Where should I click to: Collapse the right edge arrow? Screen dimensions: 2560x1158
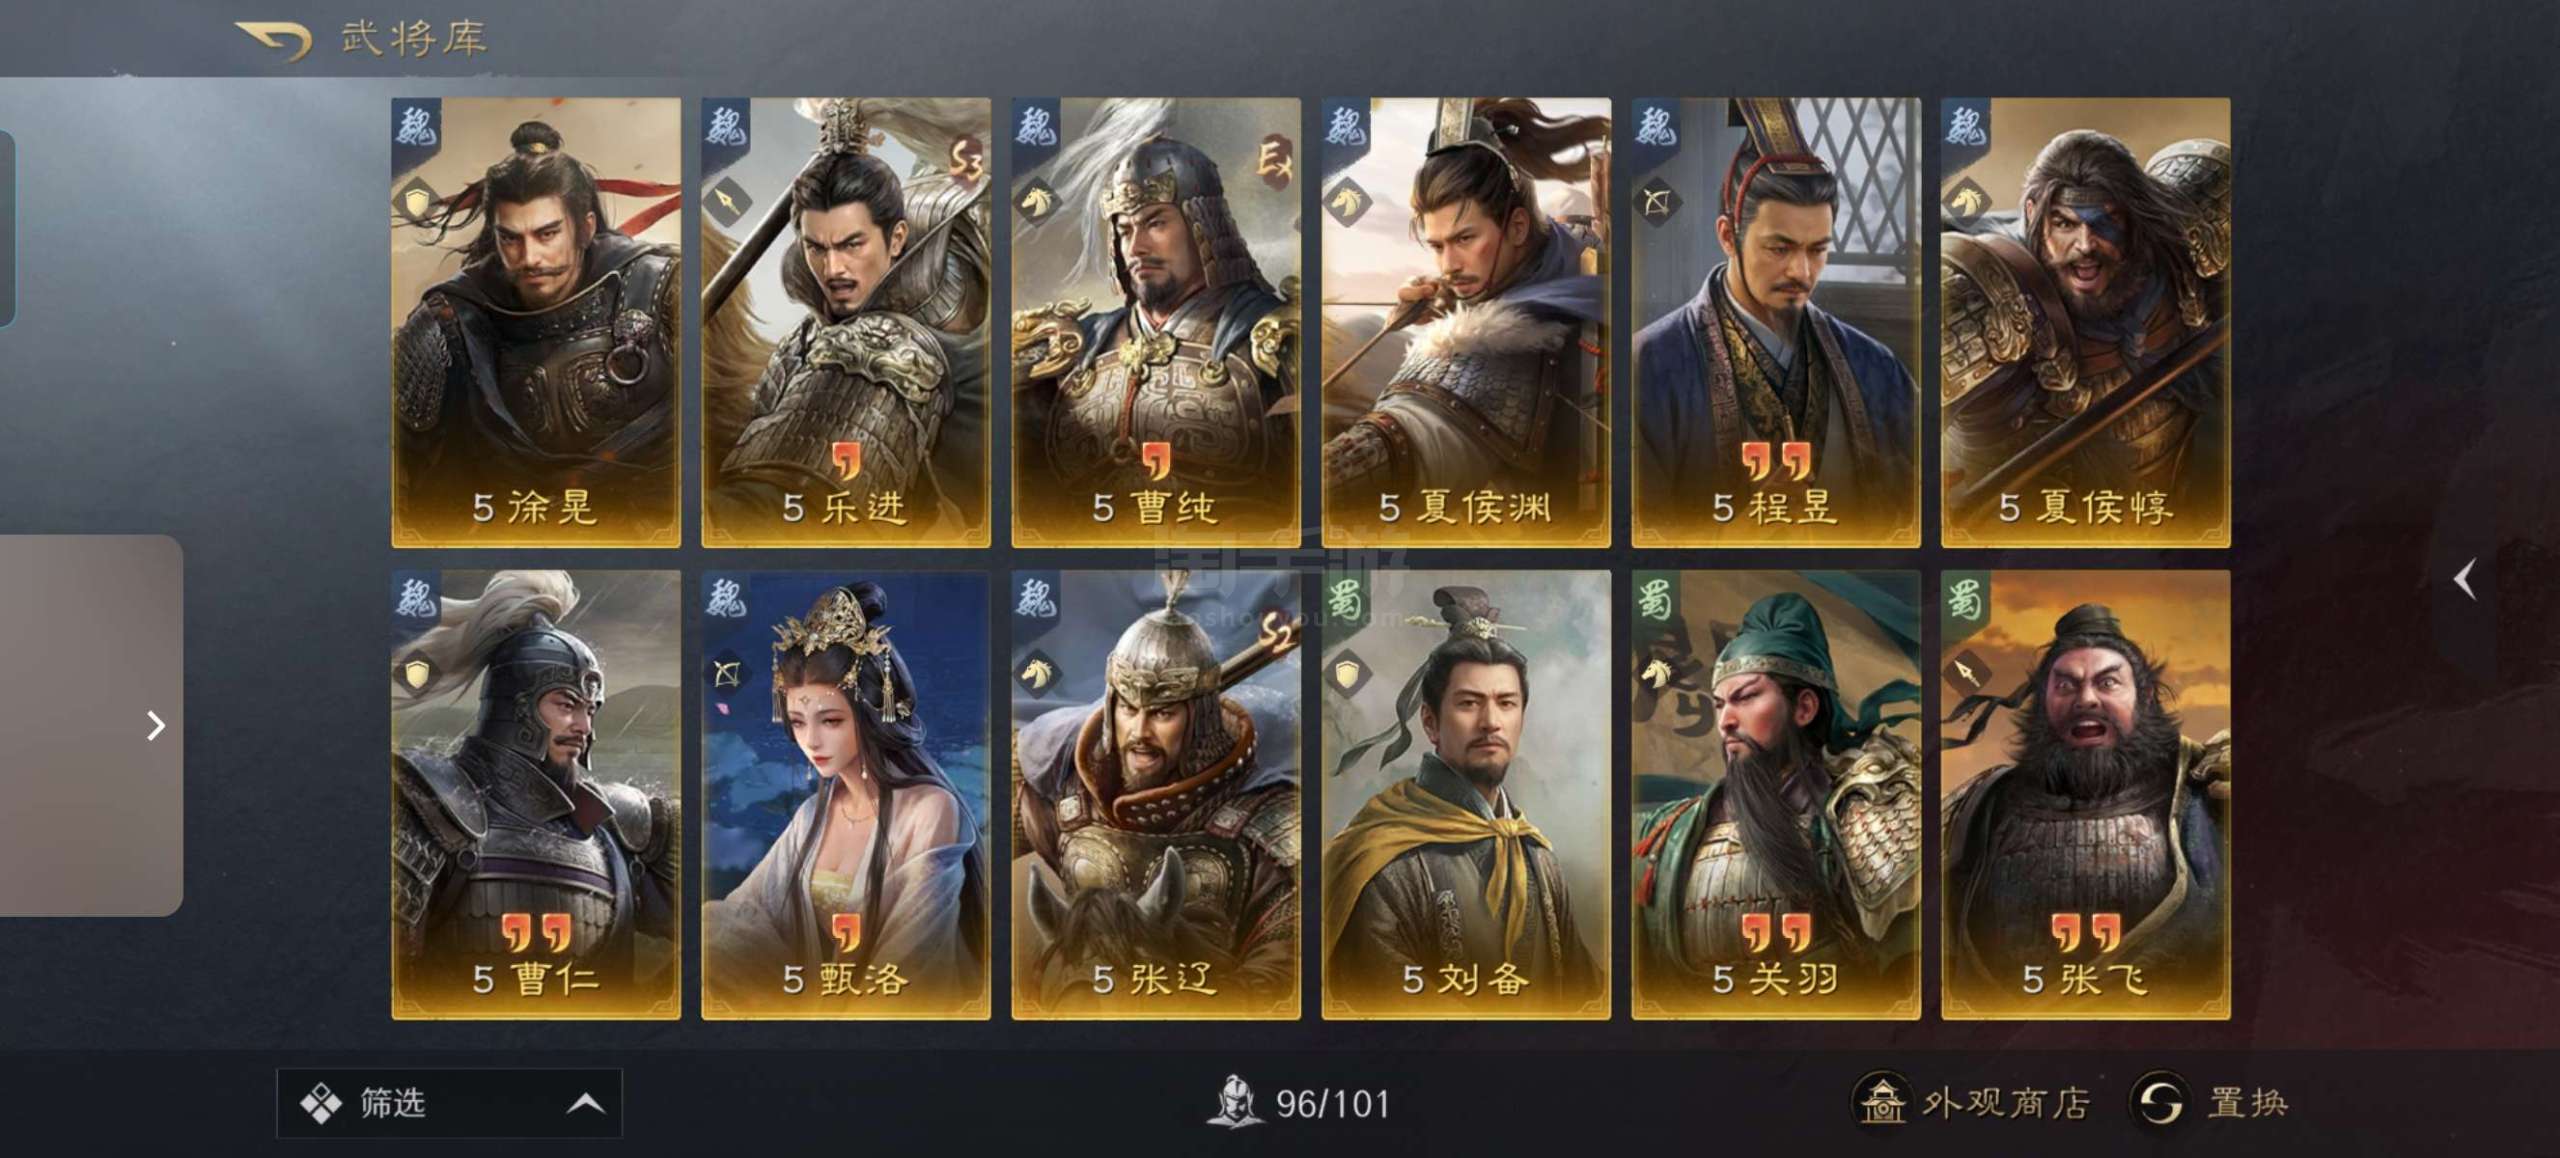(2465, 579)
